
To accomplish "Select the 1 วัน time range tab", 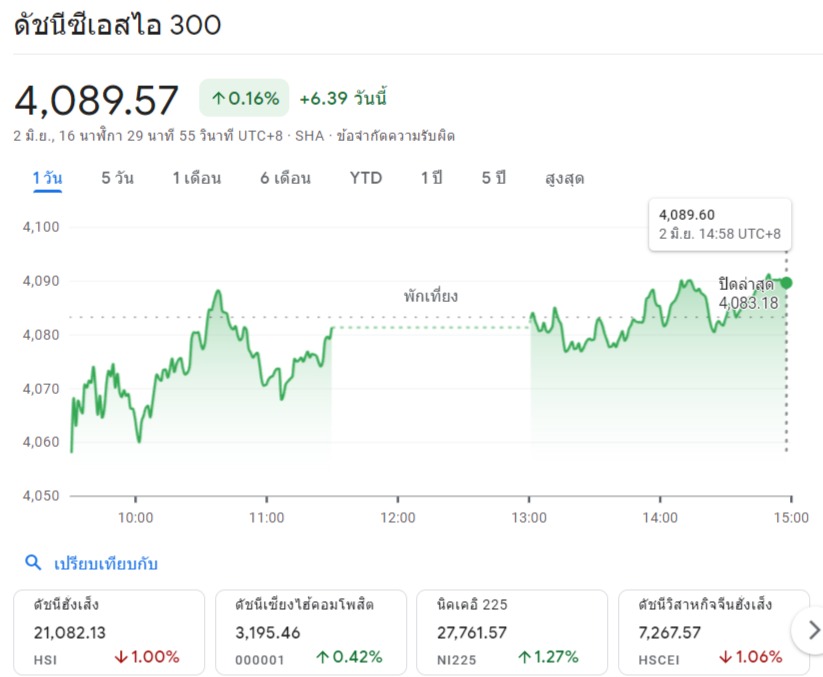I will [47, 178].
